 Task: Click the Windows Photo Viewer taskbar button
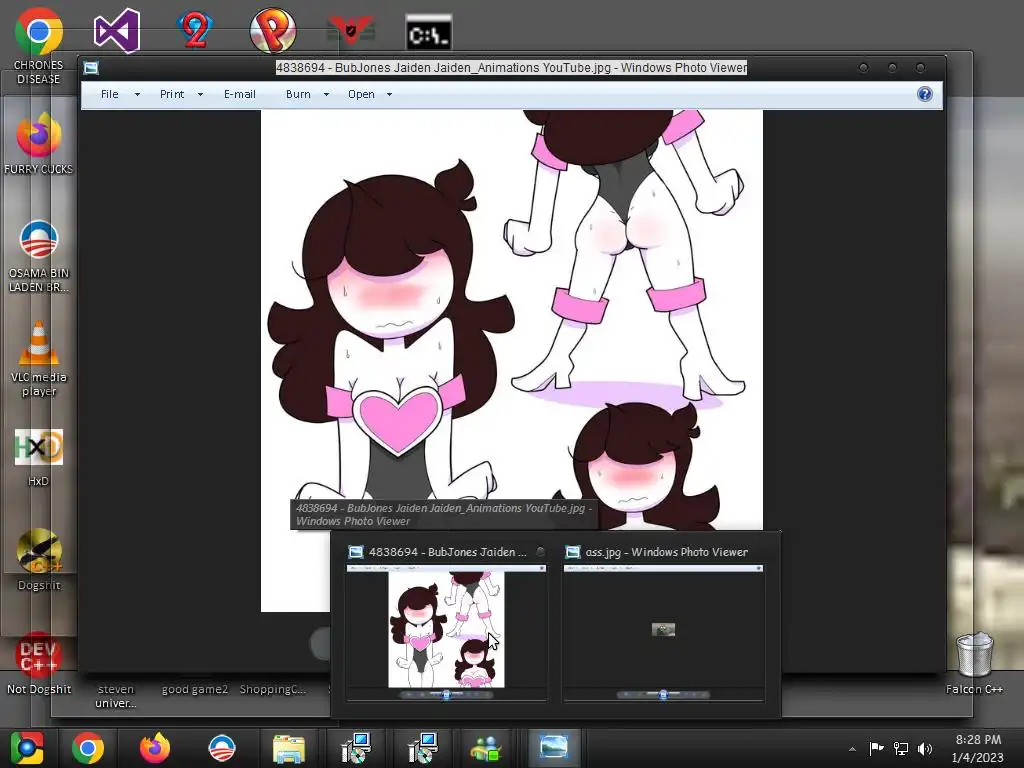click(x=553, y=747)
